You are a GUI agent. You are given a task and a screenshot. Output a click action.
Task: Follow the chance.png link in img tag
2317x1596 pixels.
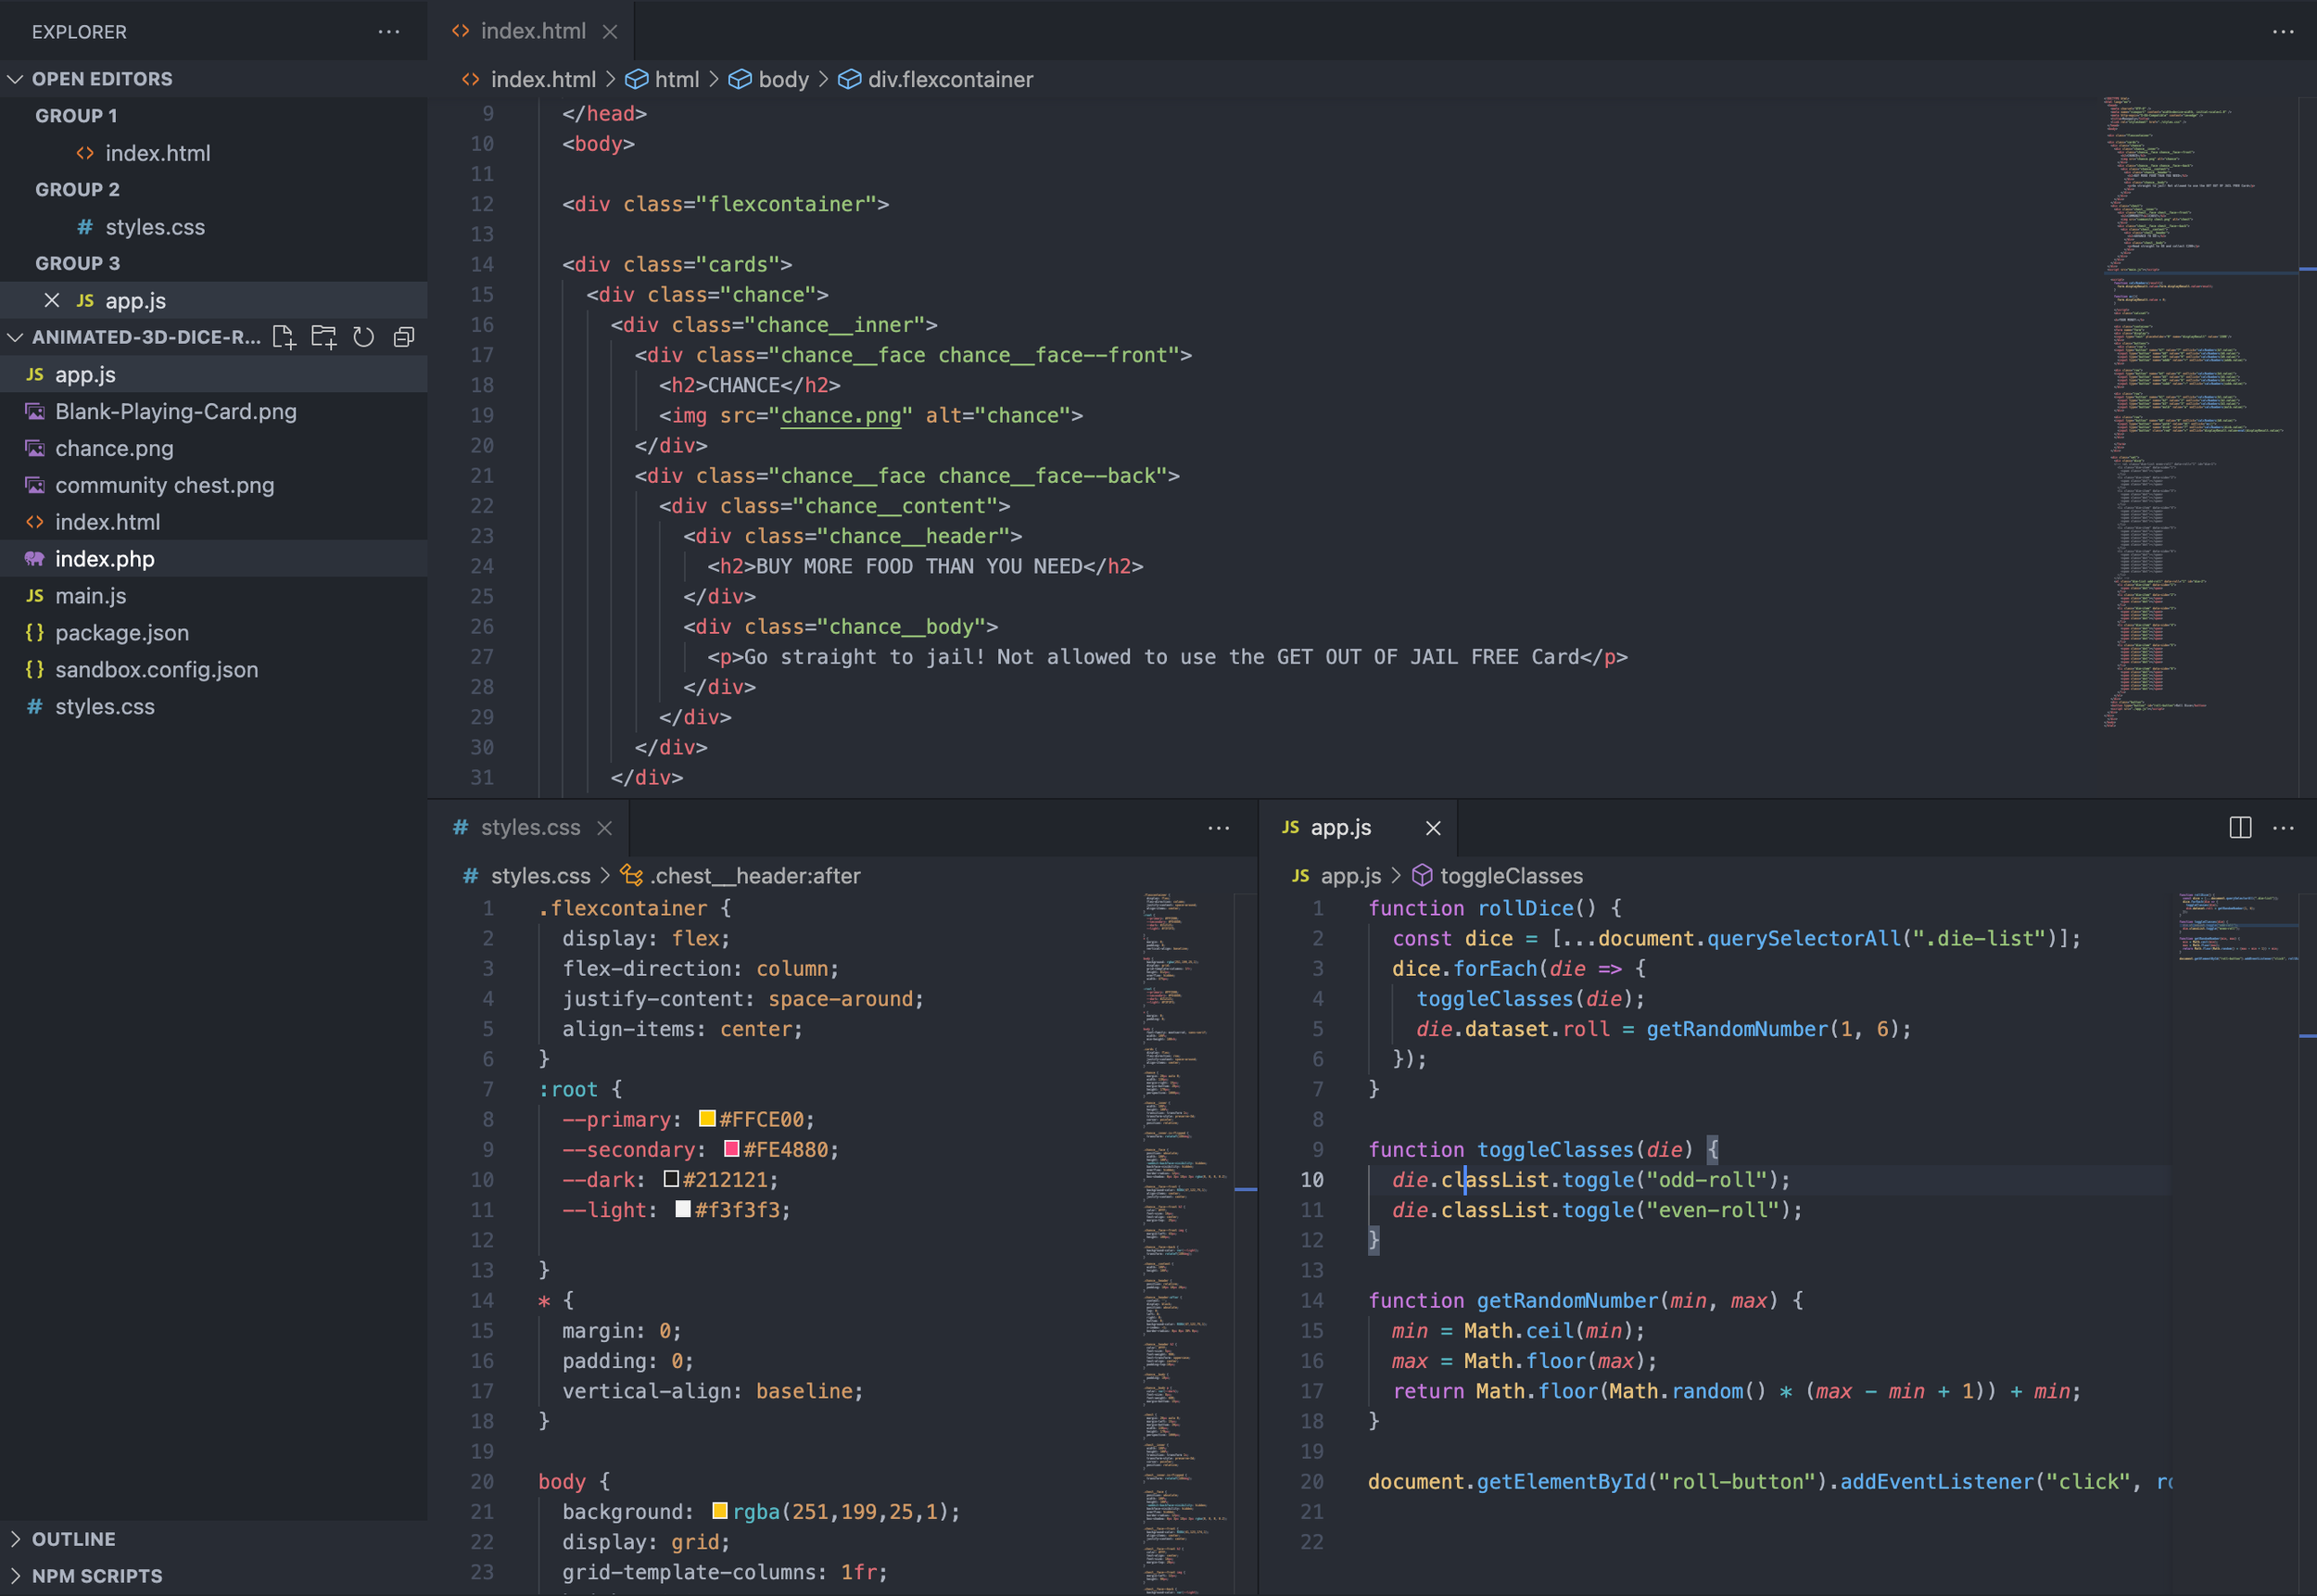[840, 415]
